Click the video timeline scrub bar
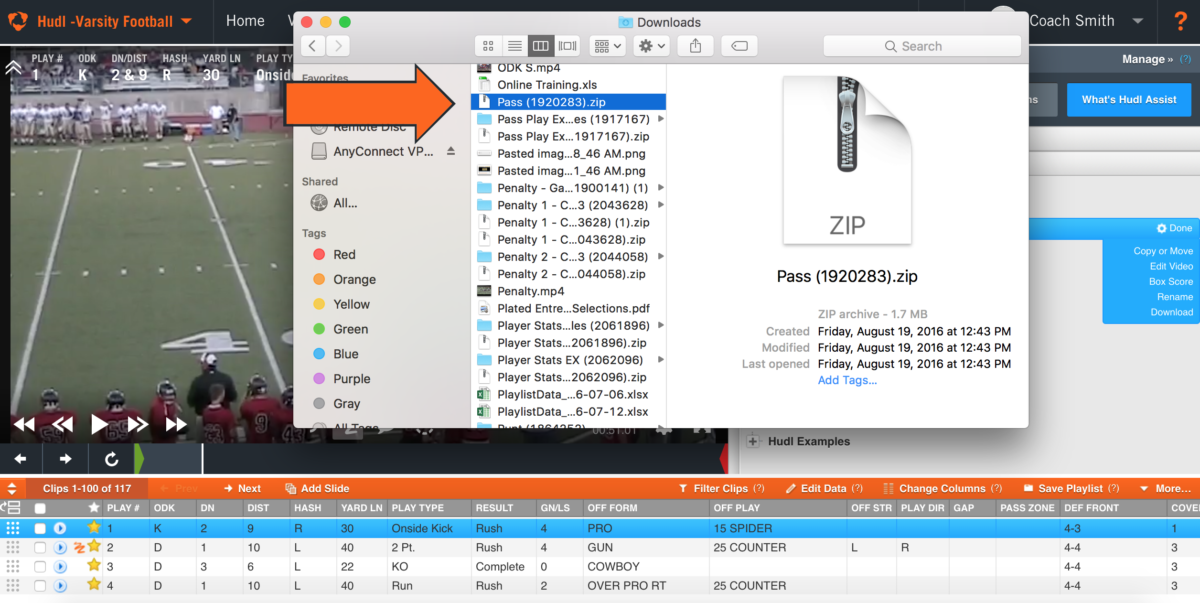The image size is (1200, 603). 430,459
